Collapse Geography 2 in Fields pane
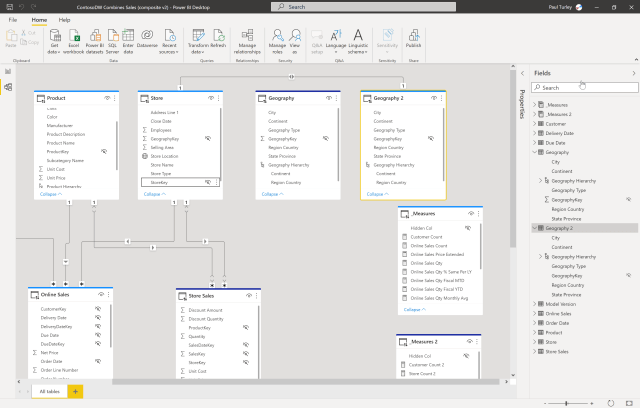Viewport: 640px width, 408px height. 534,228
